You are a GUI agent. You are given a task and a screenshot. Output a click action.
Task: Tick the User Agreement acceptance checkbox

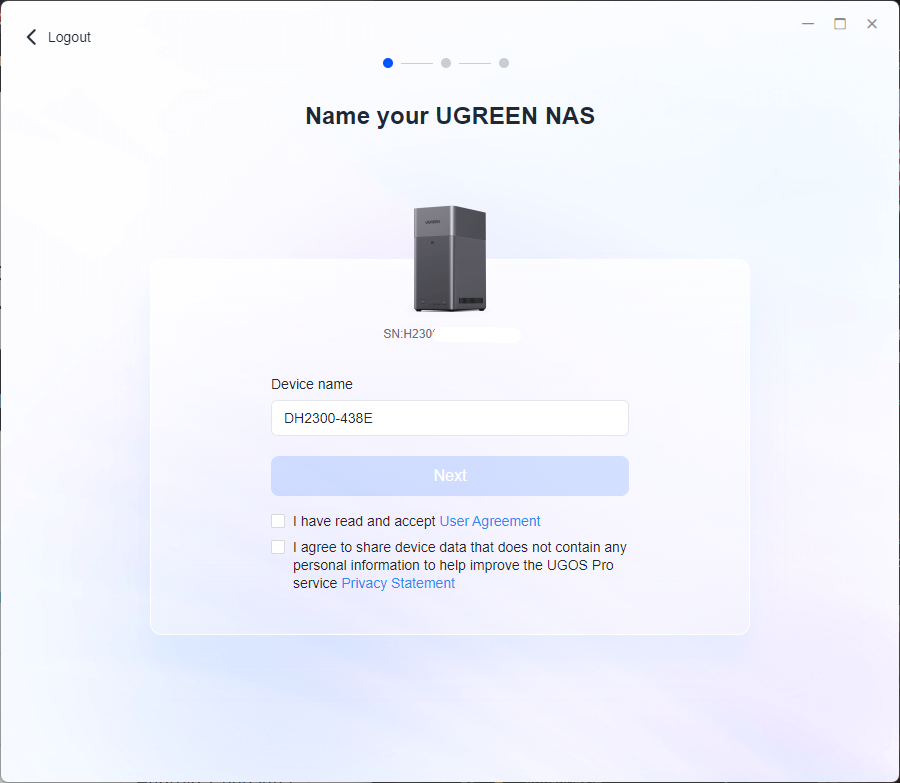278,521
